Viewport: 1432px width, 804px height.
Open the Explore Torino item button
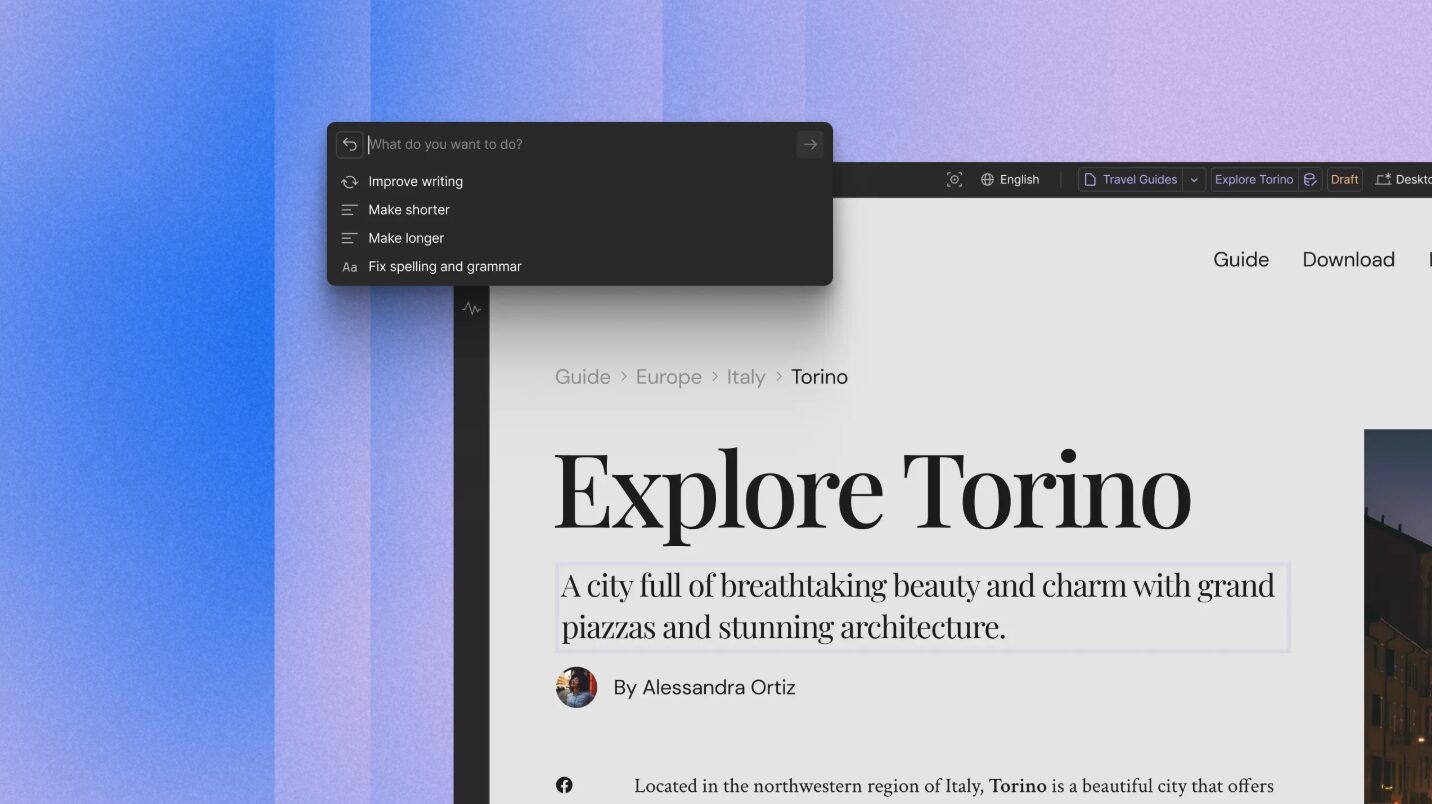1253,180
